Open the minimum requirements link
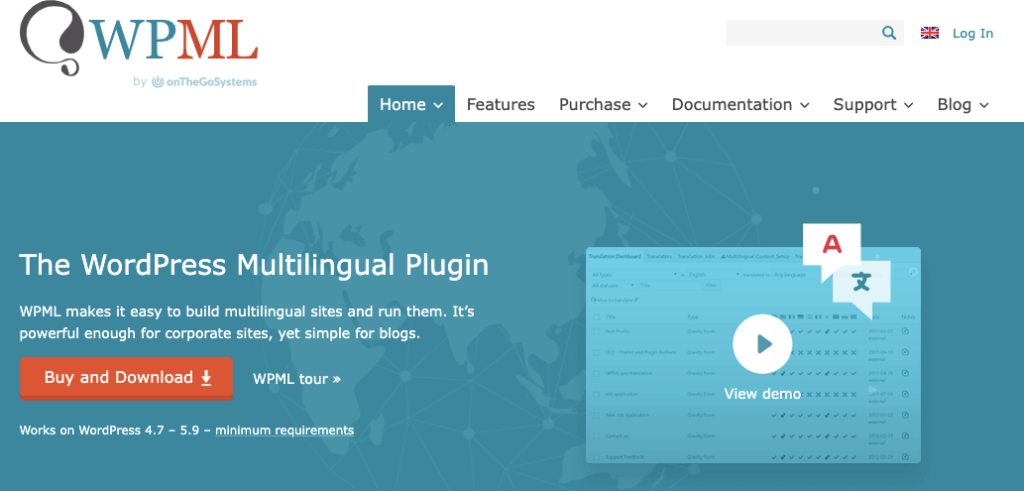The width and height of the screenshot is (1024, 491). pos(285,430)
